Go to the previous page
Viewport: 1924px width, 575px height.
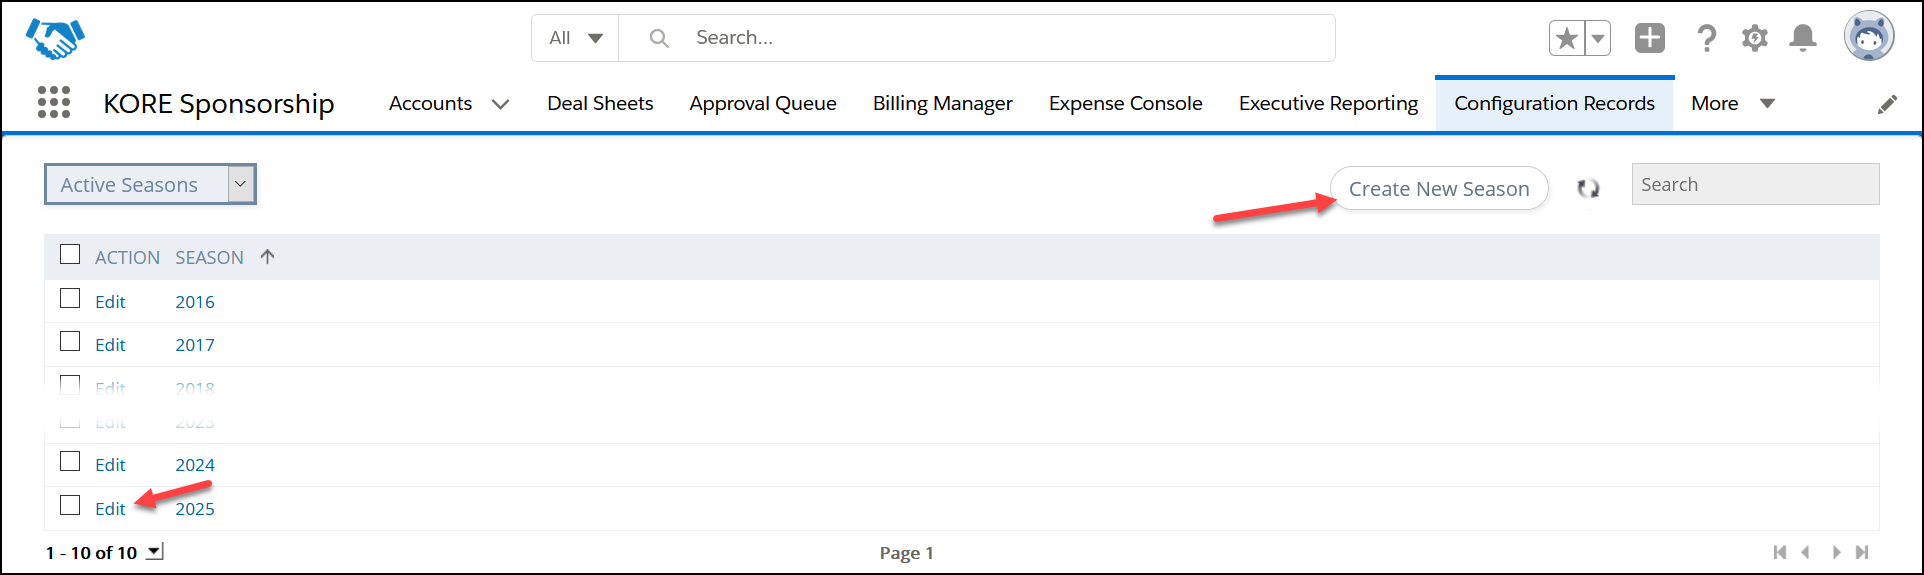[1806, 552]
